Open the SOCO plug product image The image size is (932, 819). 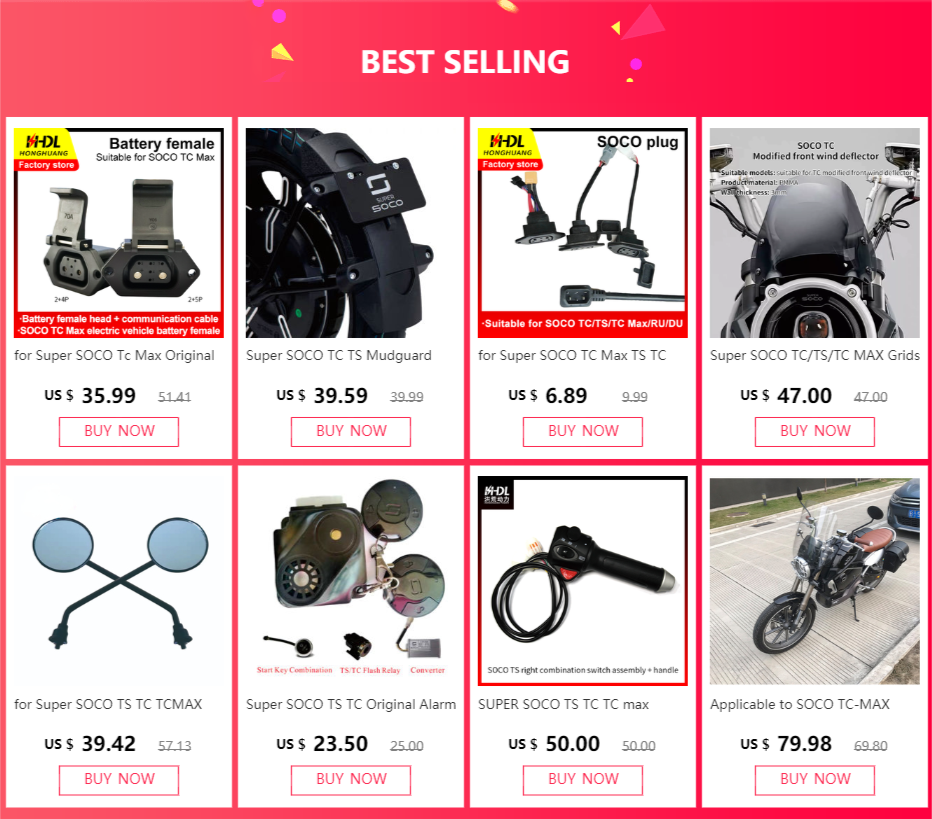582,233
